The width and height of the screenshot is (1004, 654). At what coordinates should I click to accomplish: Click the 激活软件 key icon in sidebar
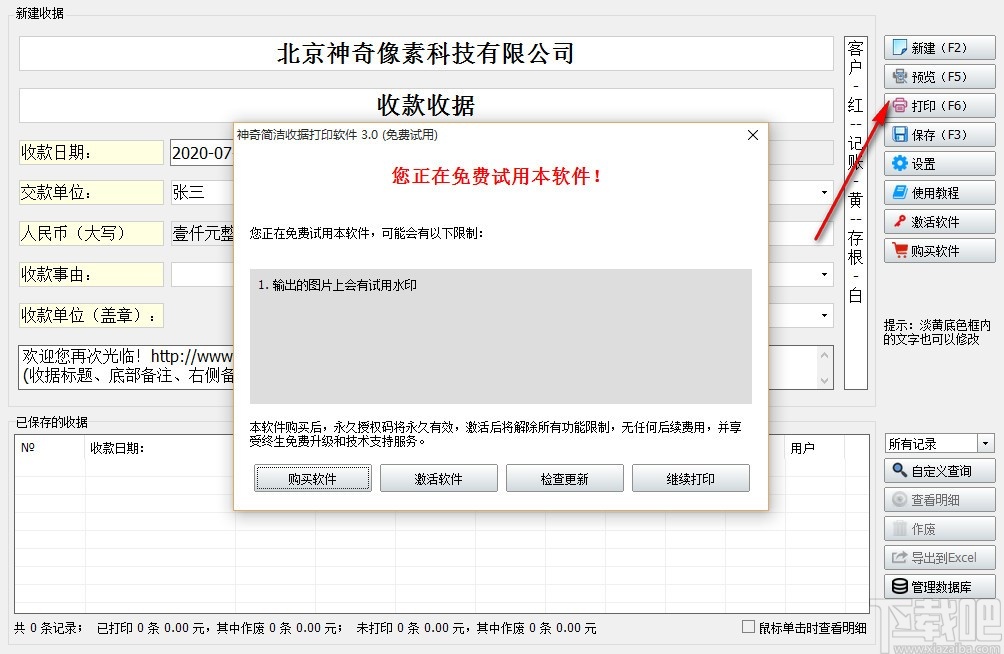(x=939, y=221)
